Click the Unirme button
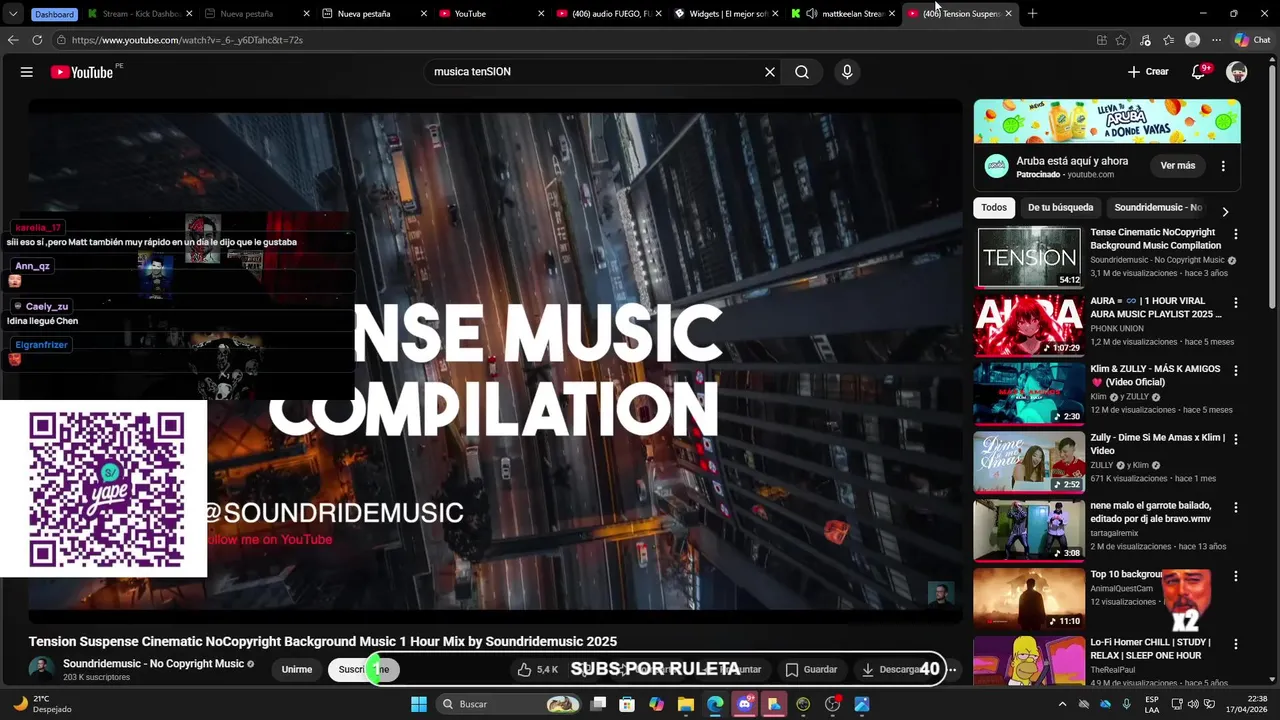1280x720 pixels. [297, 669]
